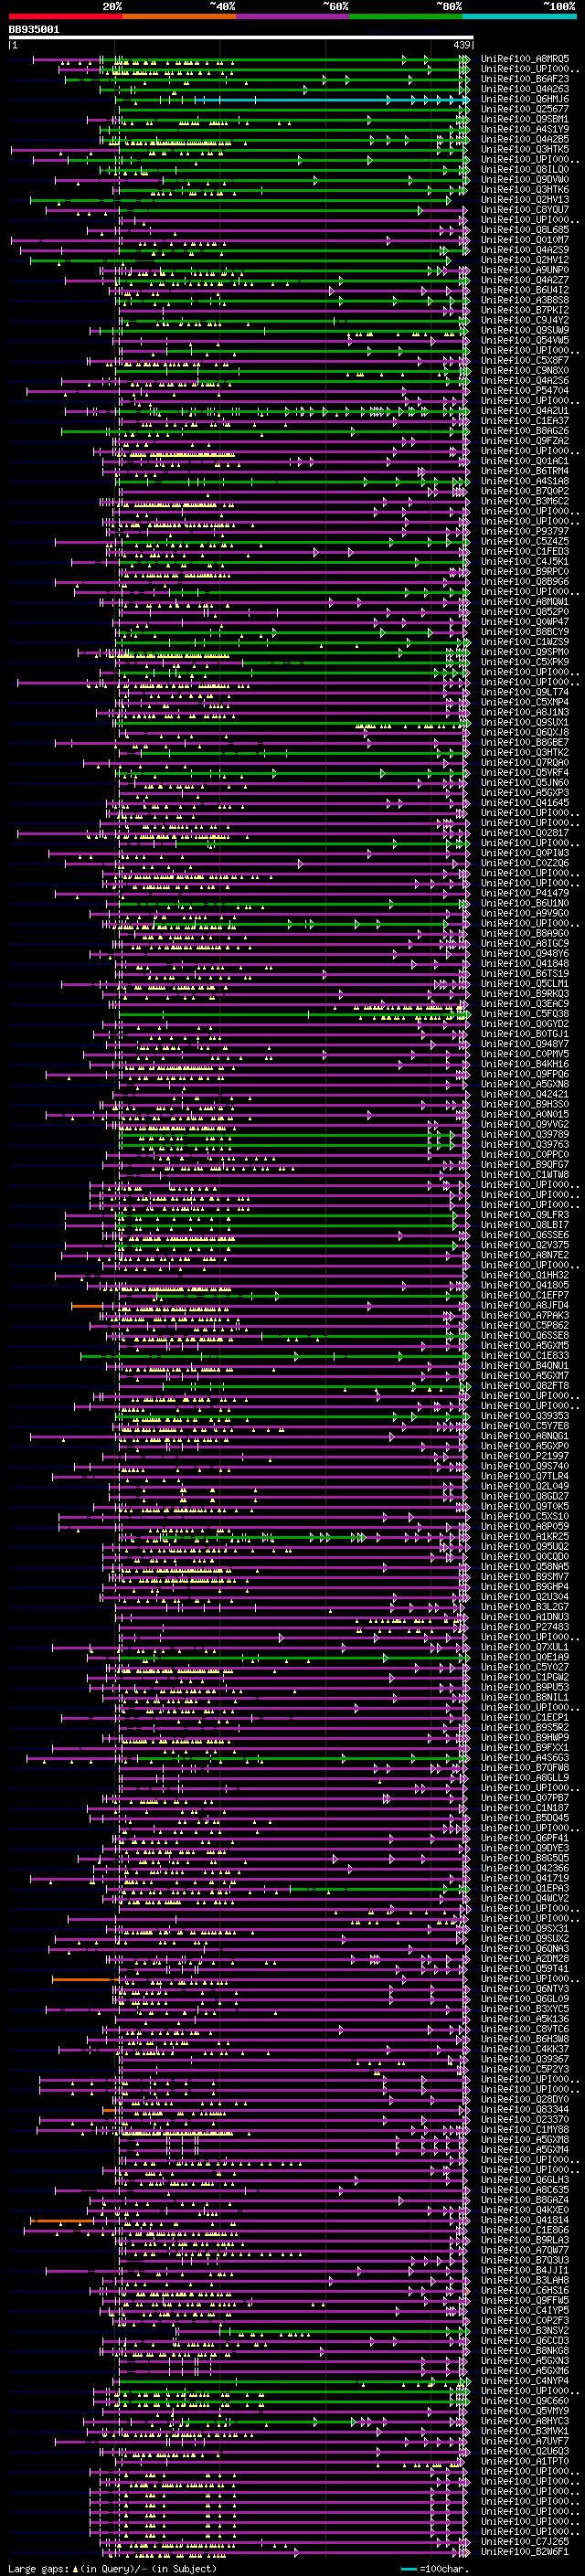Select UniRef100_Q9FZA2 label

pos(525,441)
